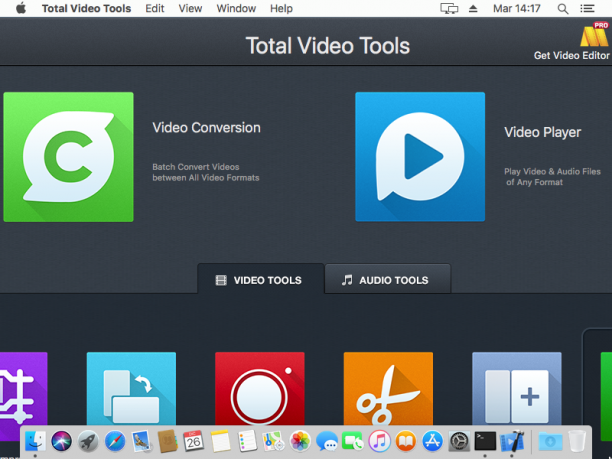Open the display mirroring menu bar icon
612x459 pixels.
pos(449,8)
